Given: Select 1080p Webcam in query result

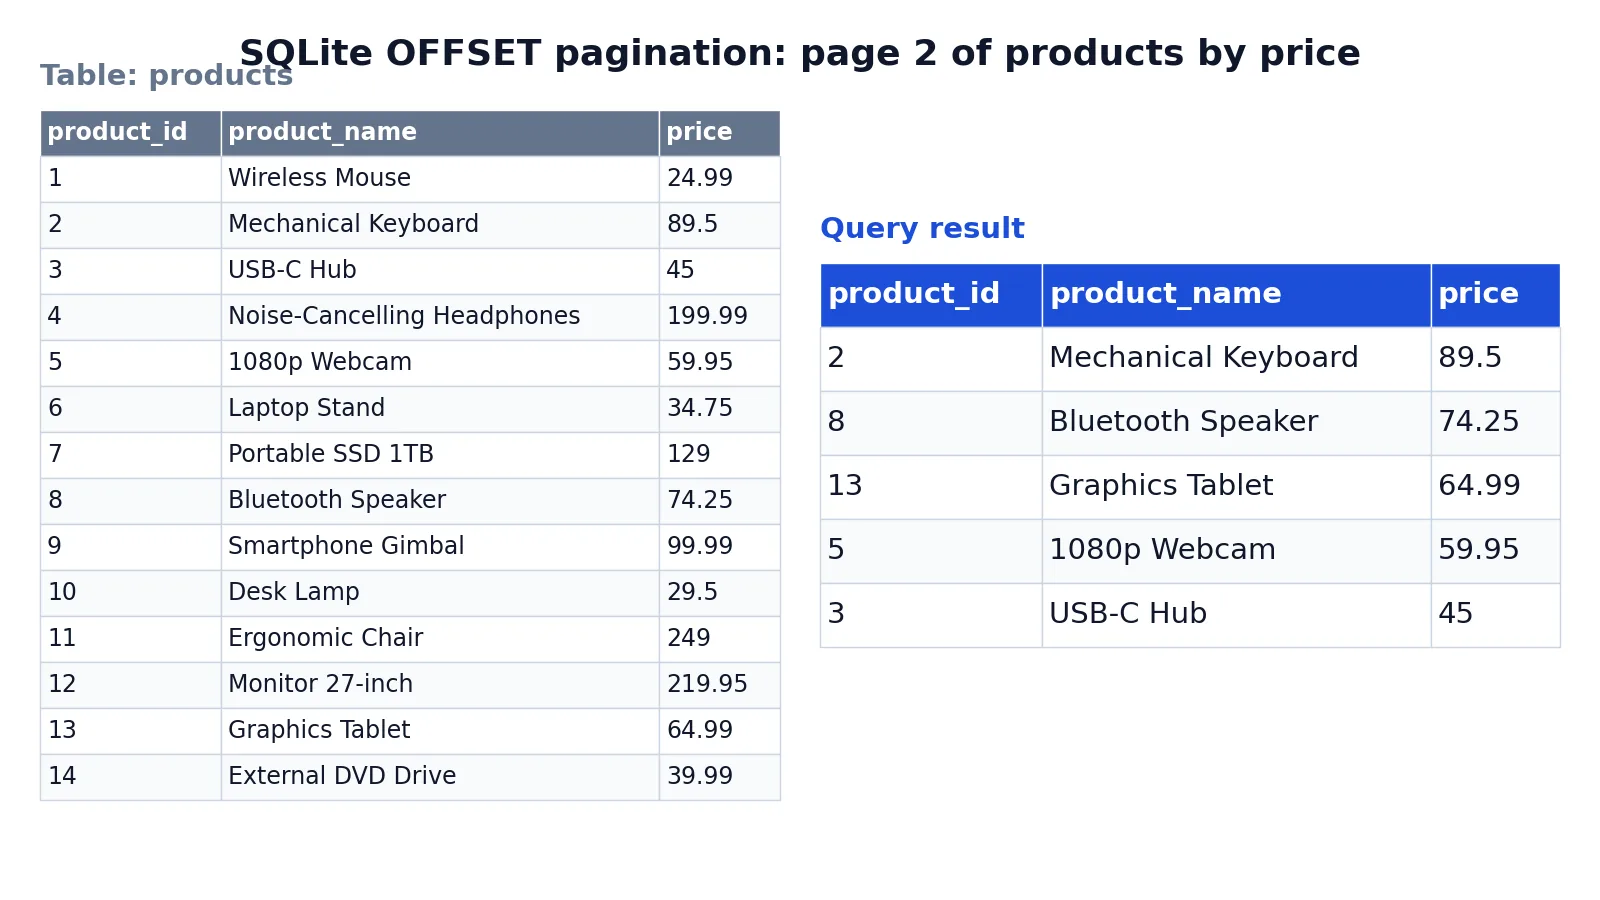Looking at the screenshot, I should (x=1236, y=551).
